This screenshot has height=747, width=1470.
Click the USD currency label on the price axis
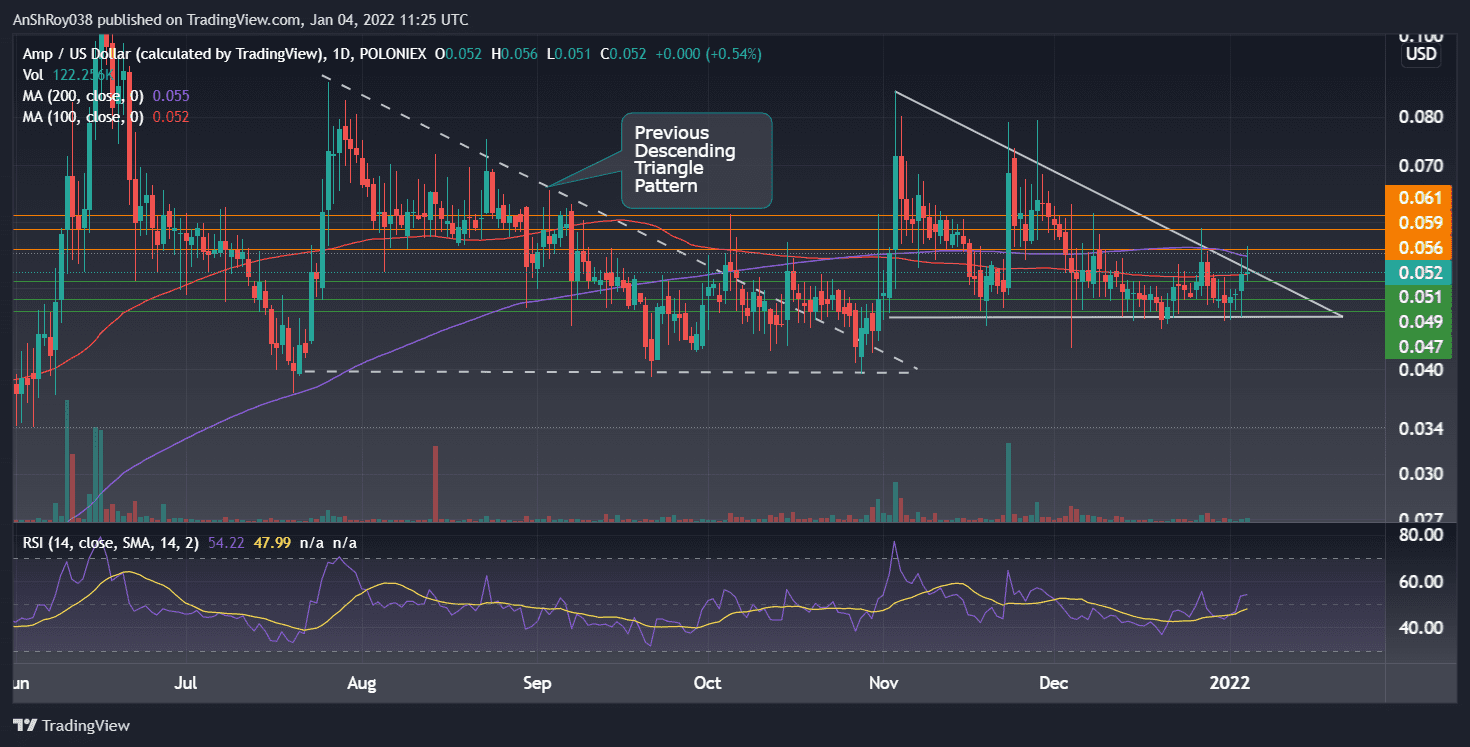[1420, 54]
